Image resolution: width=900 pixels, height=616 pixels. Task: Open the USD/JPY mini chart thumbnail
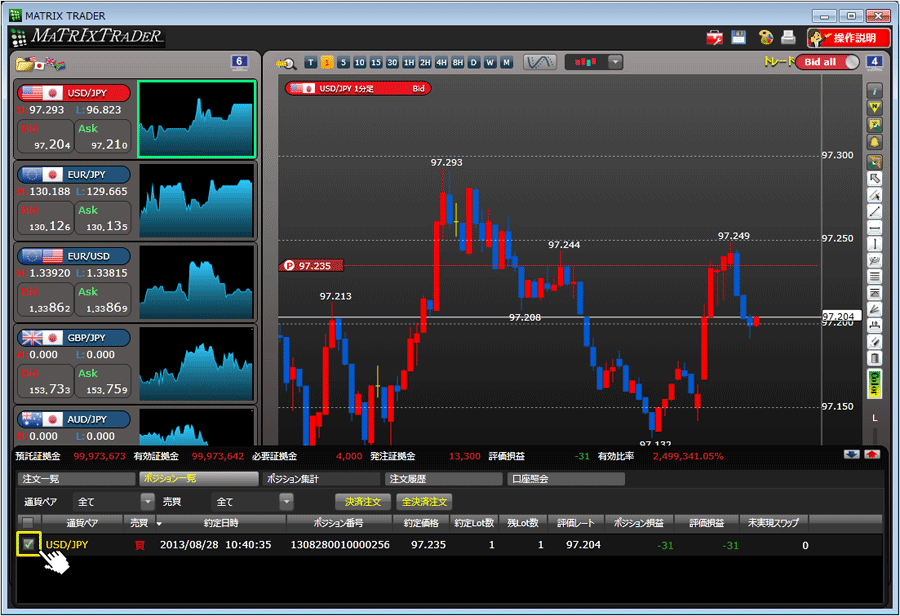click(196, 119)
